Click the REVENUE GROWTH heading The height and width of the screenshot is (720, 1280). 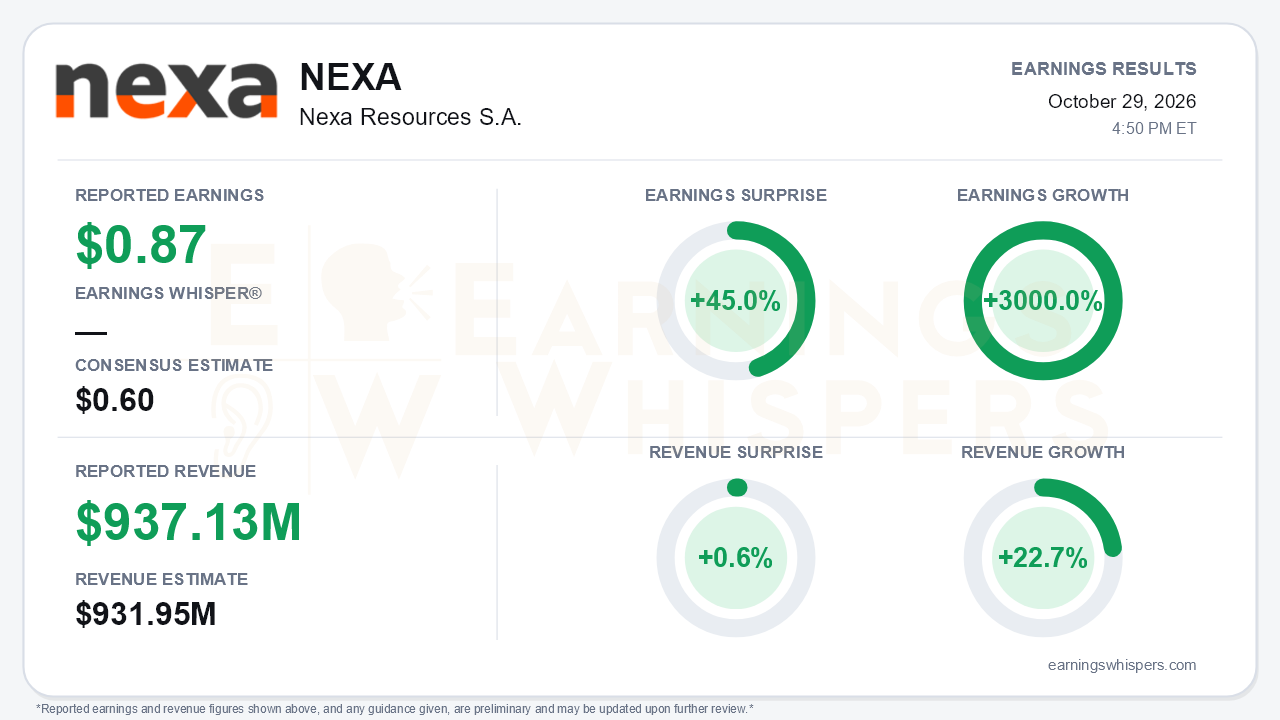[1043, 452]
